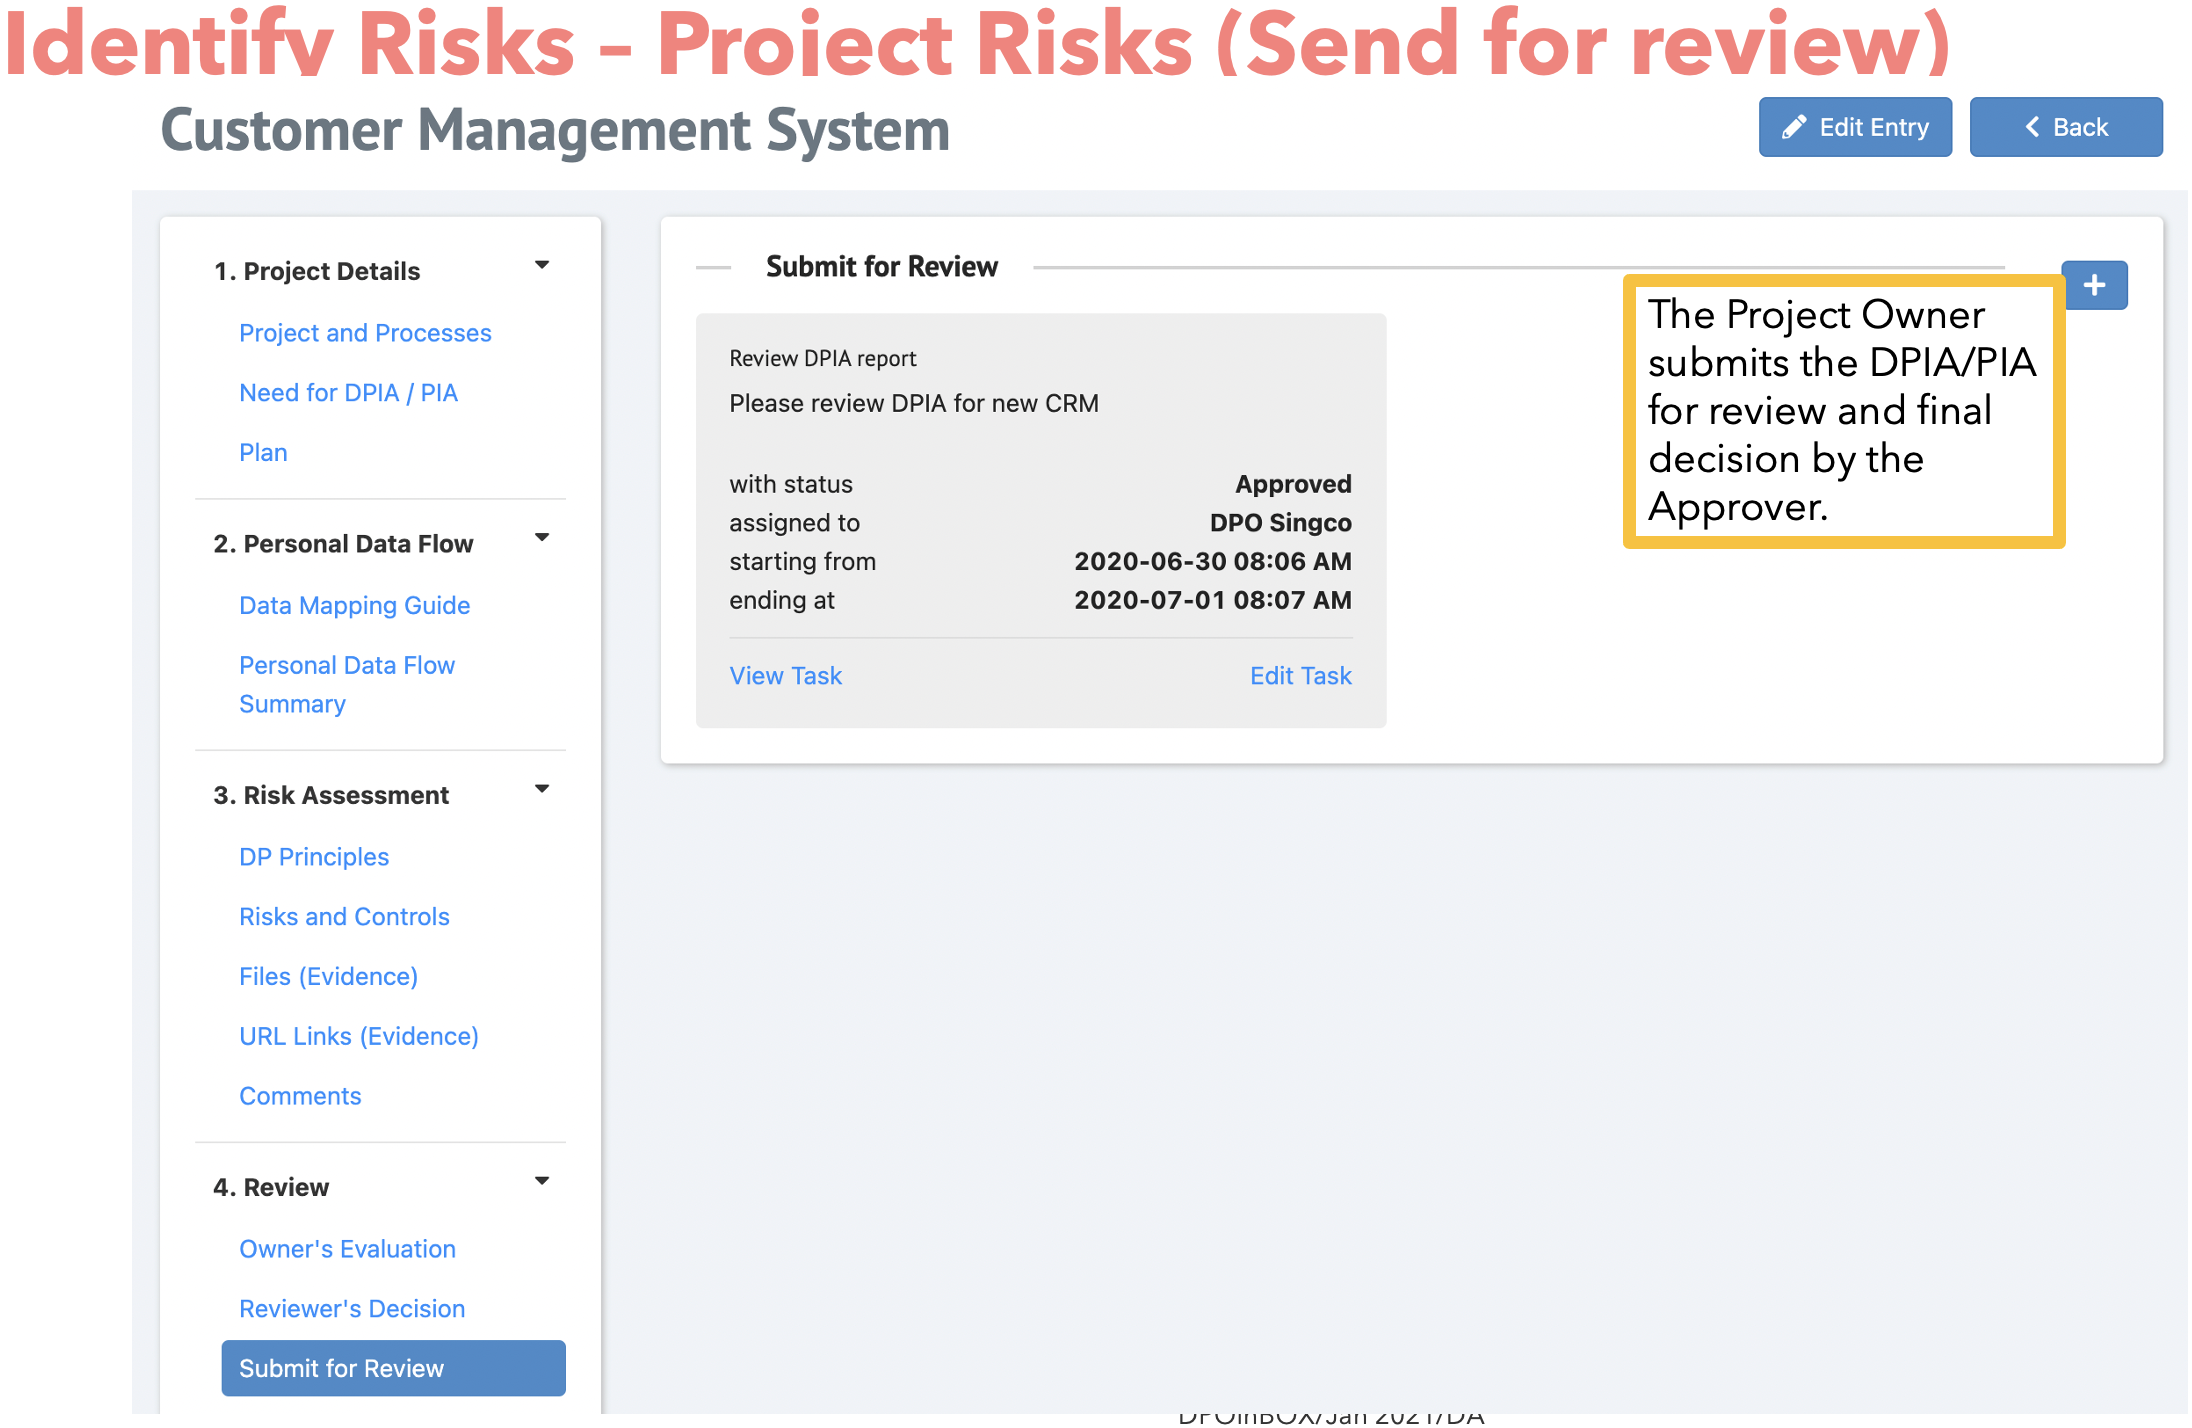2192x1428 pixels.
Task: Open Edit Task link
Action: (x=1300, y=676)
